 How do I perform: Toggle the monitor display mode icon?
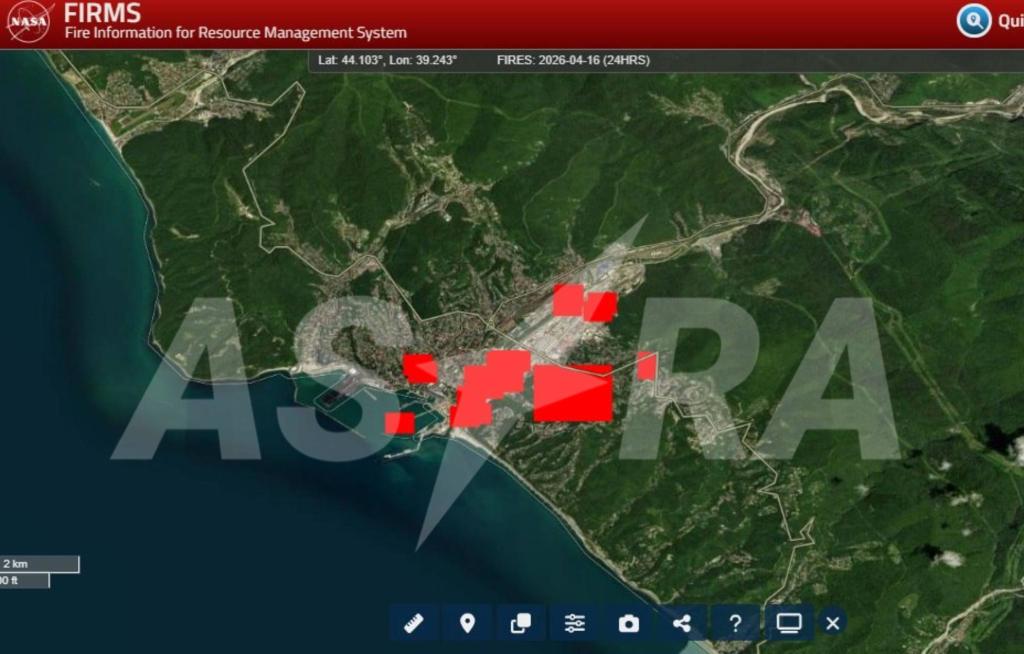[788, 623]
